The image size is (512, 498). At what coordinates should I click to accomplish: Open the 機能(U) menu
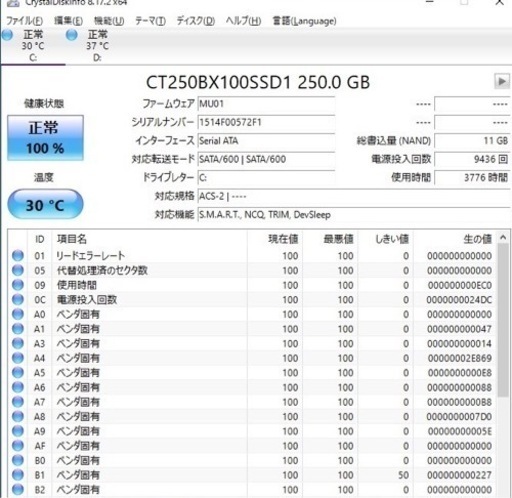(x=109, y=21)
